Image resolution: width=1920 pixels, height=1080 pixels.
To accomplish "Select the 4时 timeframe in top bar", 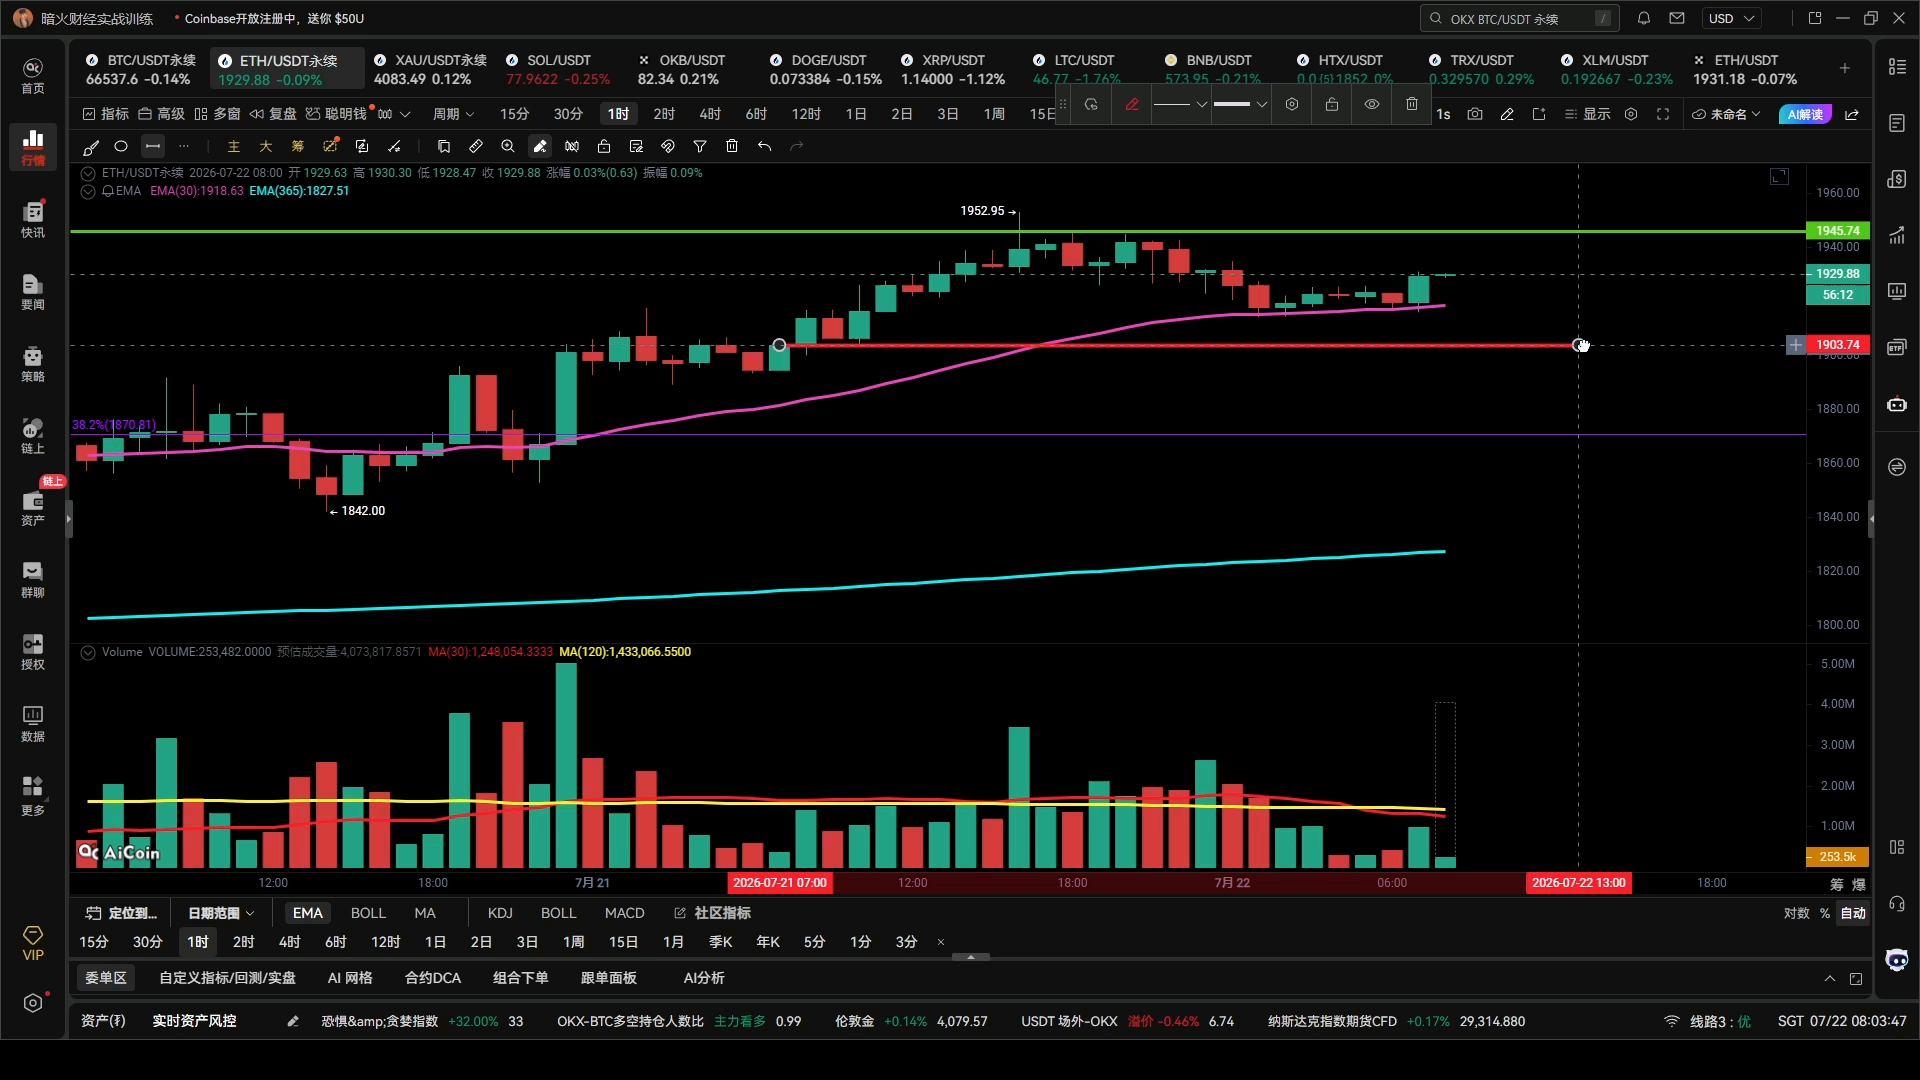I will pyautogui.click(x=710, y=114).
